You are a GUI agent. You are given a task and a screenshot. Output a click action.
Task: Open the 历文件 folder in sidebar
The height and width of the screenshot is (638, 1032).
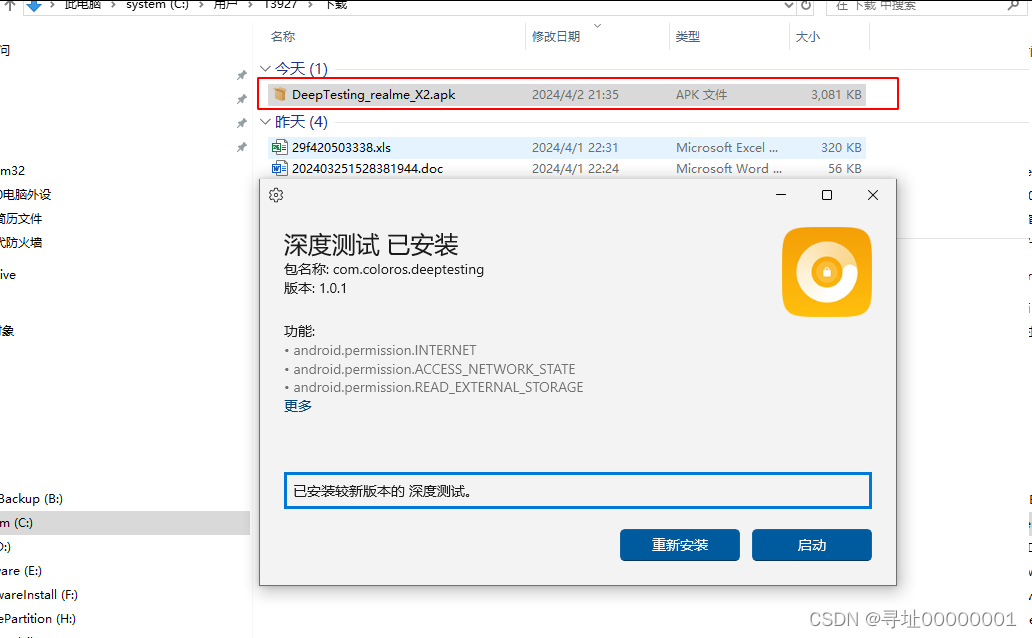[21, 219]
